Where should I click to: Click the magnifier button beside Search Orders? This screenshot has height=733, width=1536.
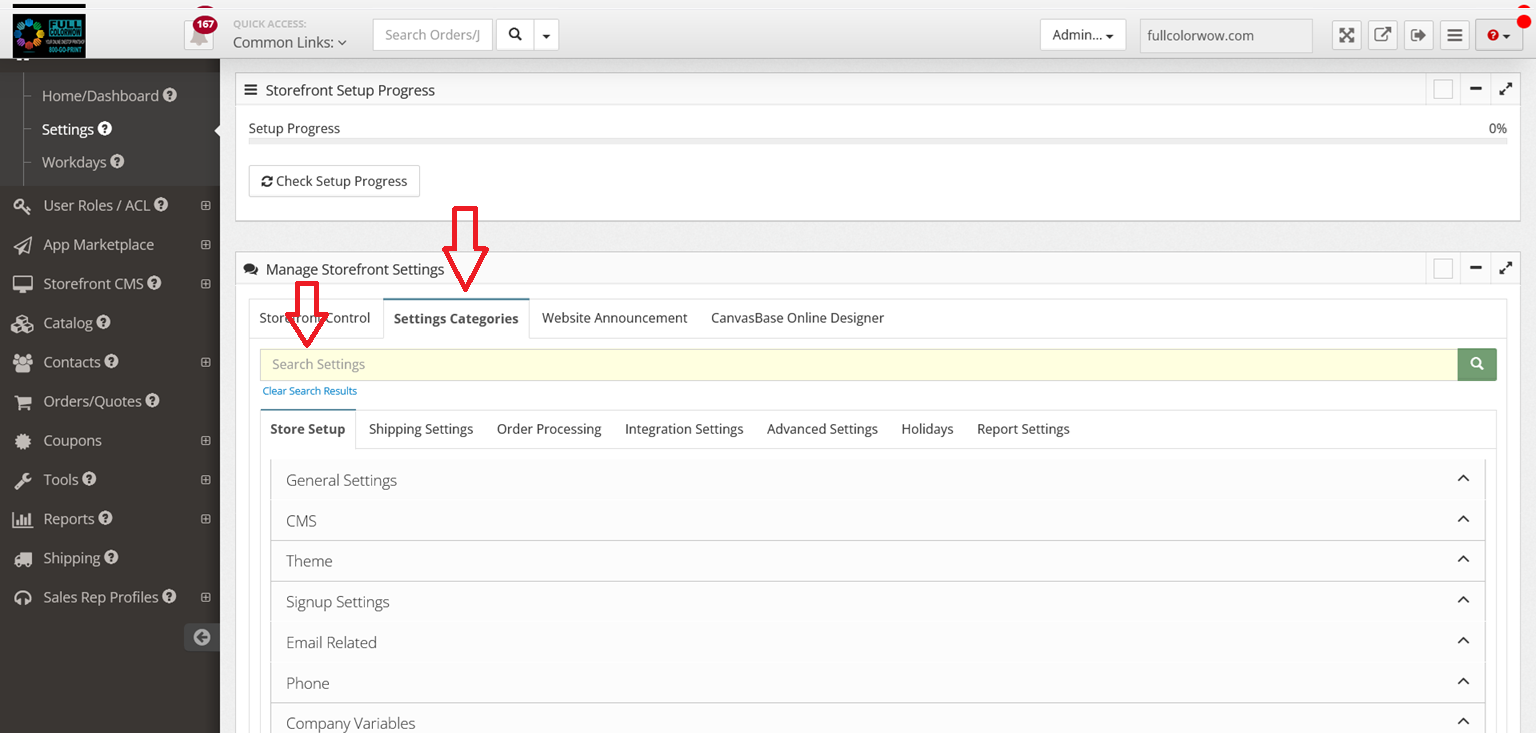coord(515,35)
